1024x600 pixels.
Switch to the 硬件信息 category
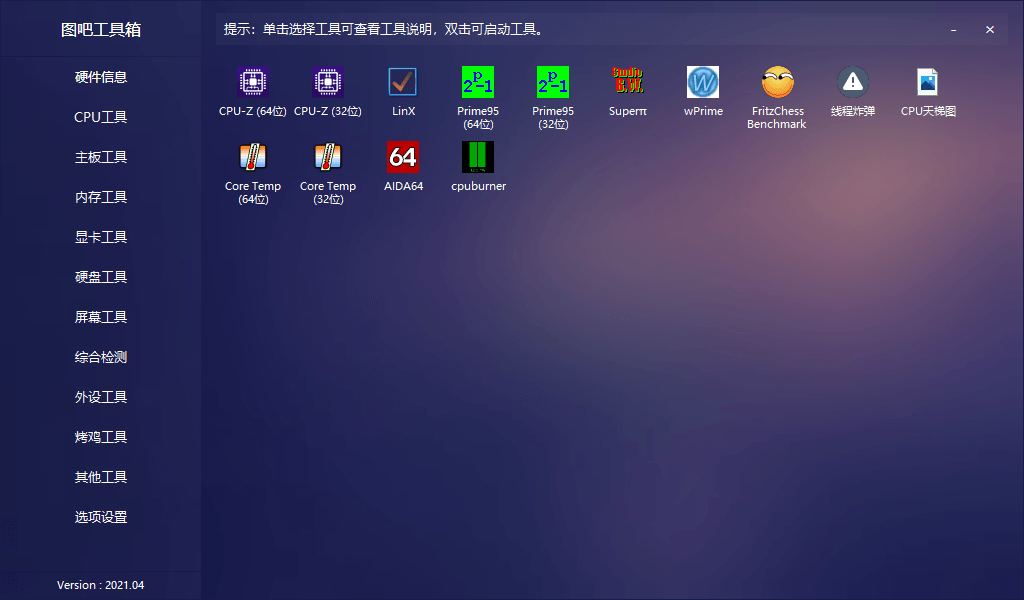click(100, 77)
